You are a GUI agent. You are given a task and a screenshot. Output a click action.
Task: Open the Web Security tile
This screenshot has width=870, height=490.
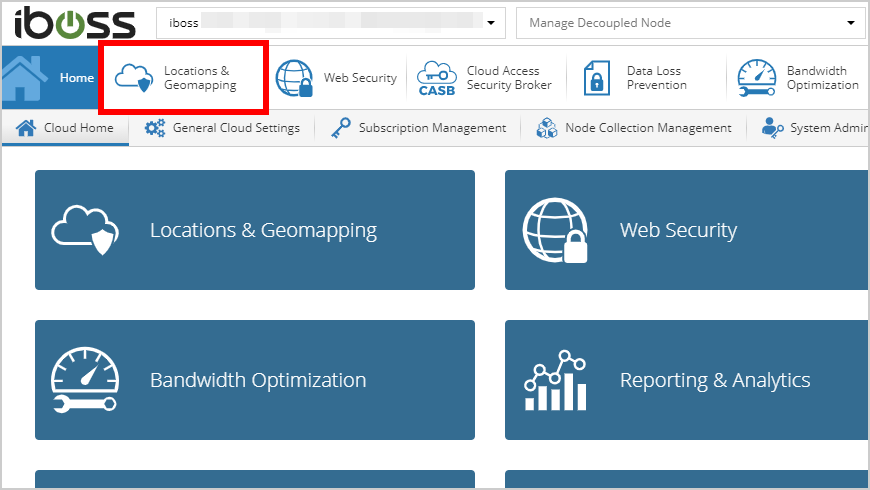point(687,230)
